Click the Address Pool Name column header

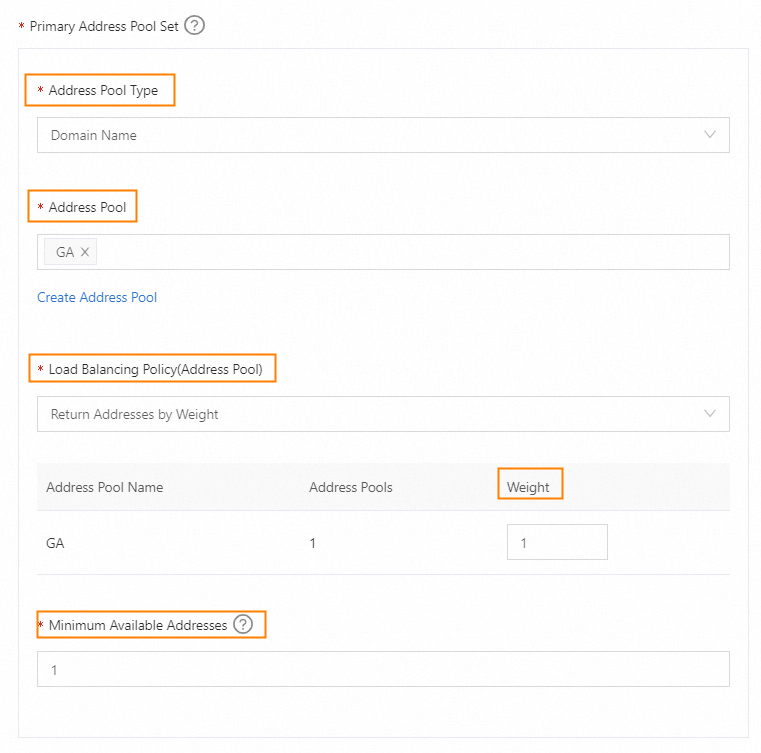[x=105, y=487]
